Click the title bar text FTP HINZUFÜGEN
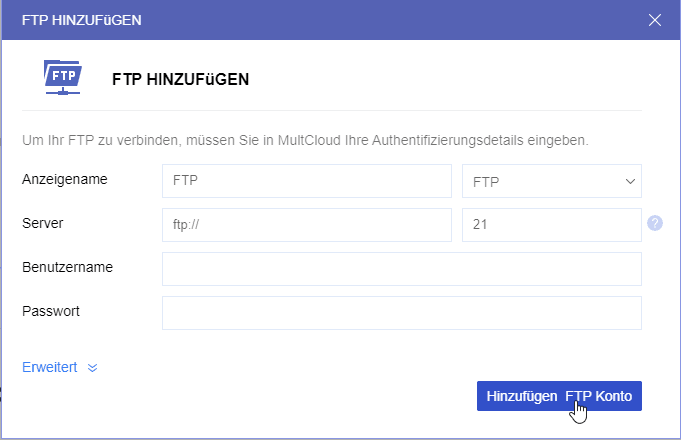Viewport: 681px width, 440px height. (x=81, y=19)
